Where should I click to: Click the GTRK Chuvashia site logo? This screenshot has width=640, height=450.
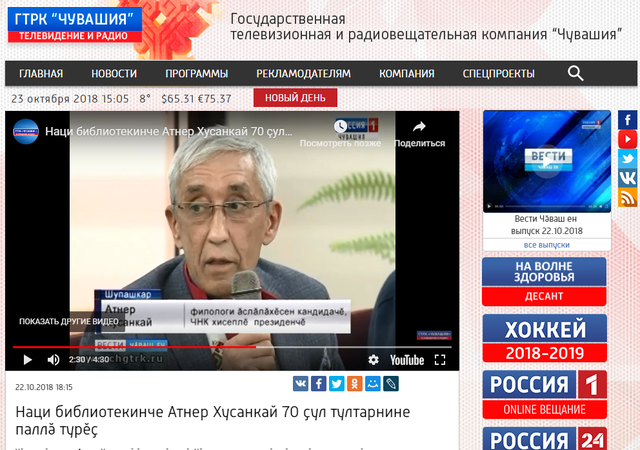(75, 25)
